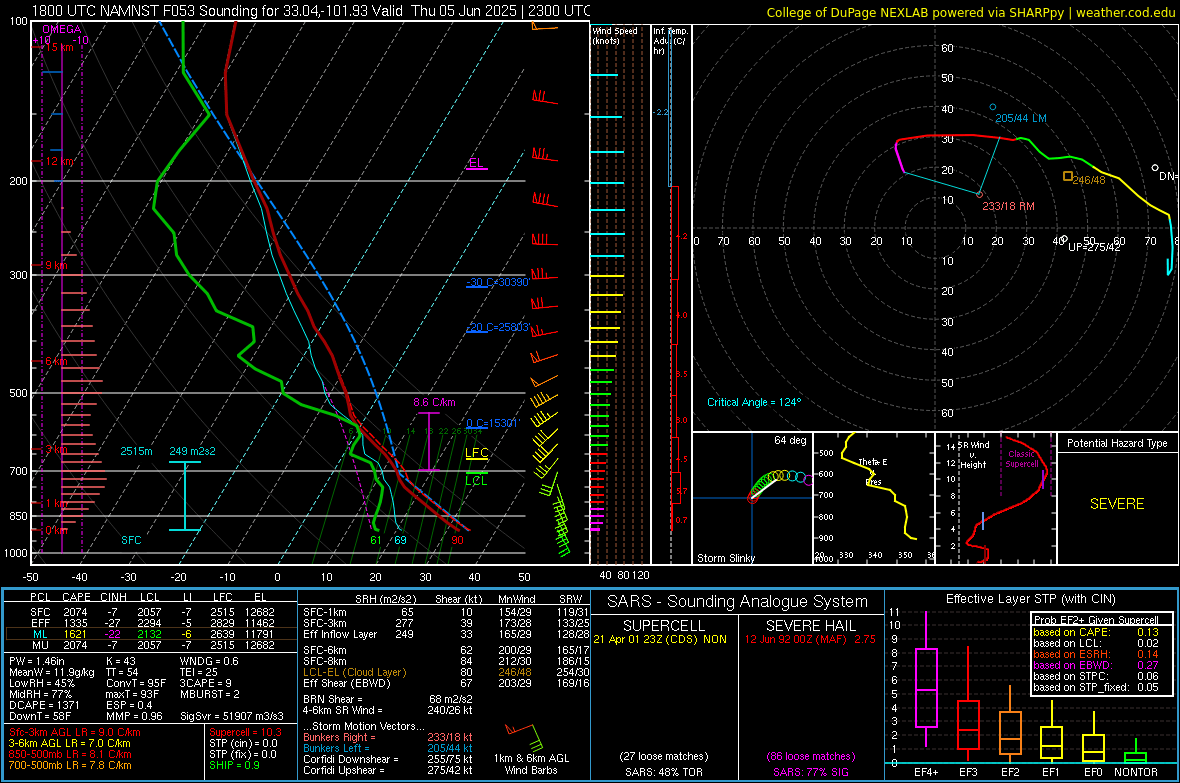Click the red surface temperature value 90
Viewport: 1180px width, 783px height.
pyautogui.click(x=457, y=540)
